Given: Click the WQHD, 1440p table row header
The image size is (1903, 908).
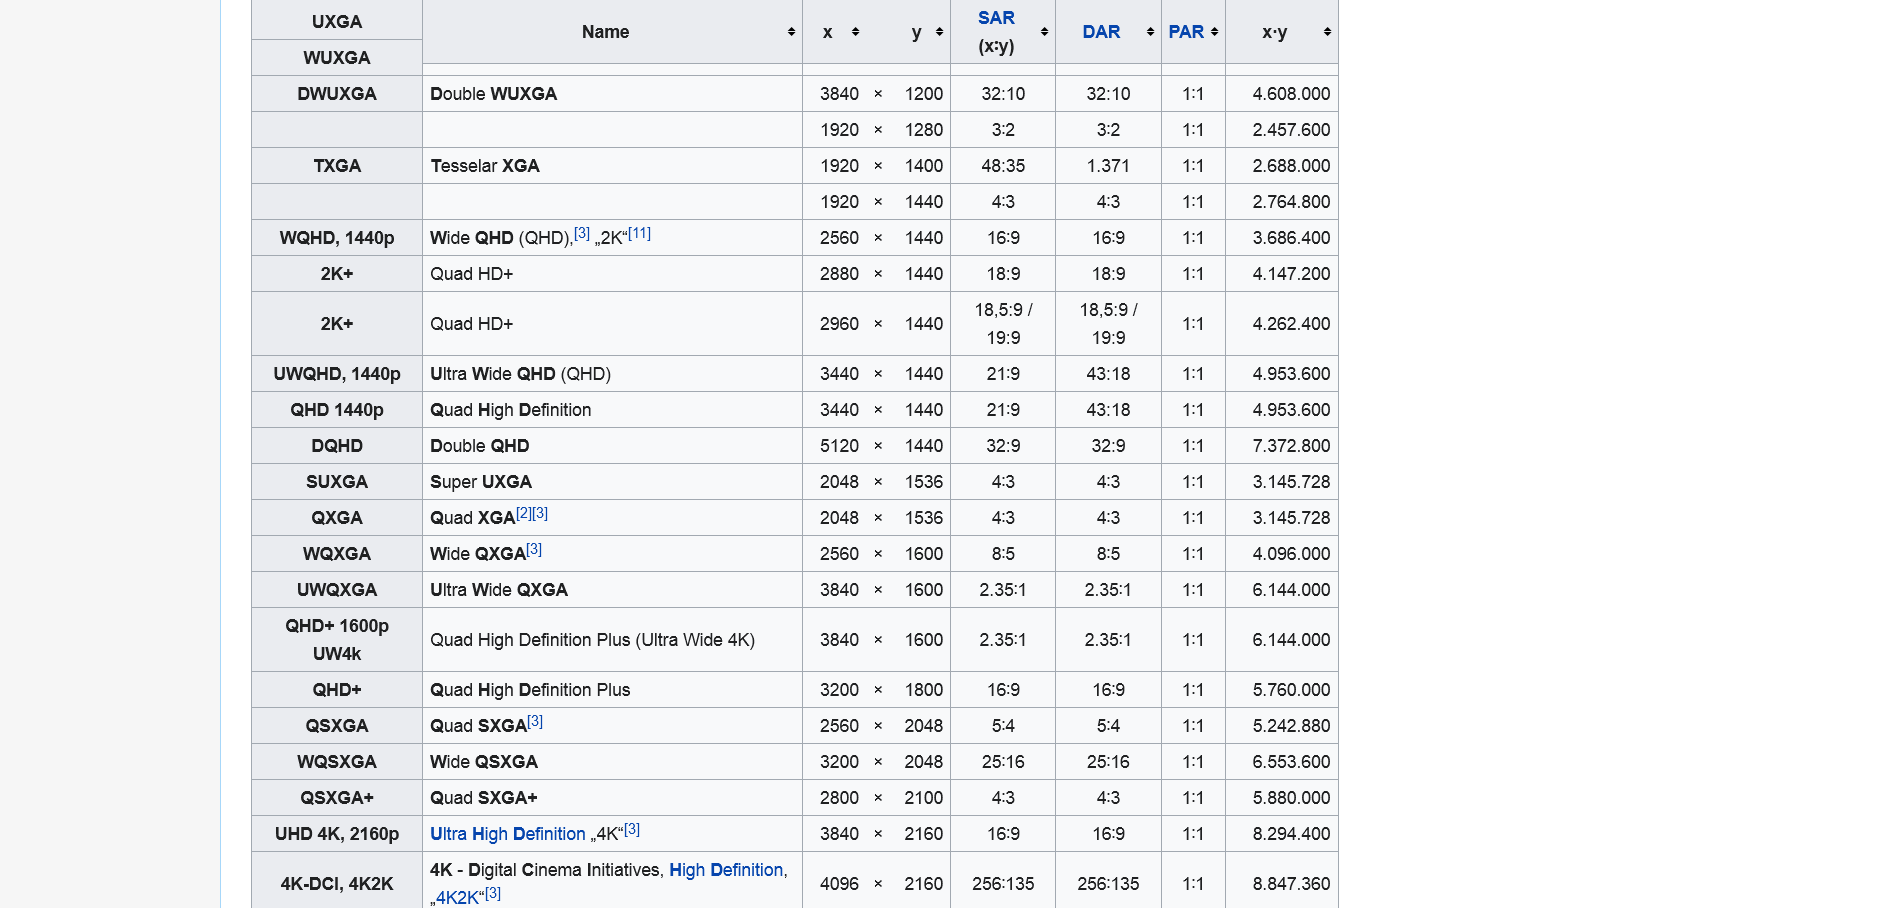Looking at the screenshot, I should pyautogui.click(x=336, y=237).
